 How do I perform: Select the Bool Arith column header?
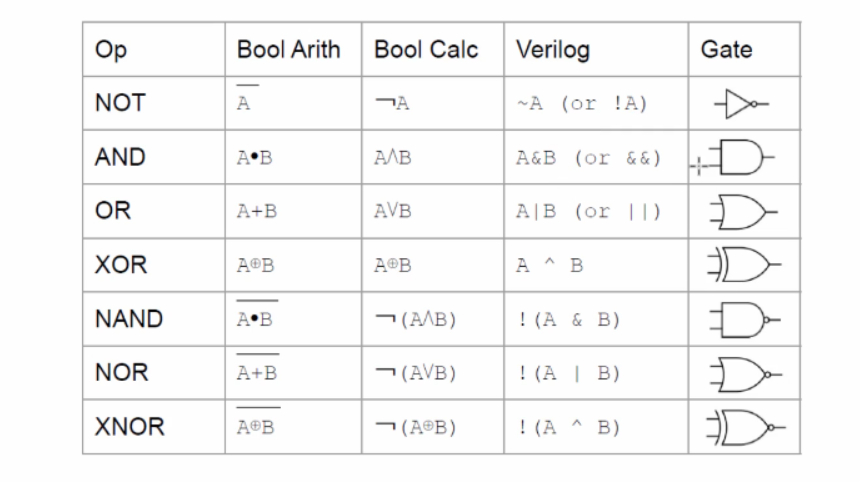tap(288, 50)
